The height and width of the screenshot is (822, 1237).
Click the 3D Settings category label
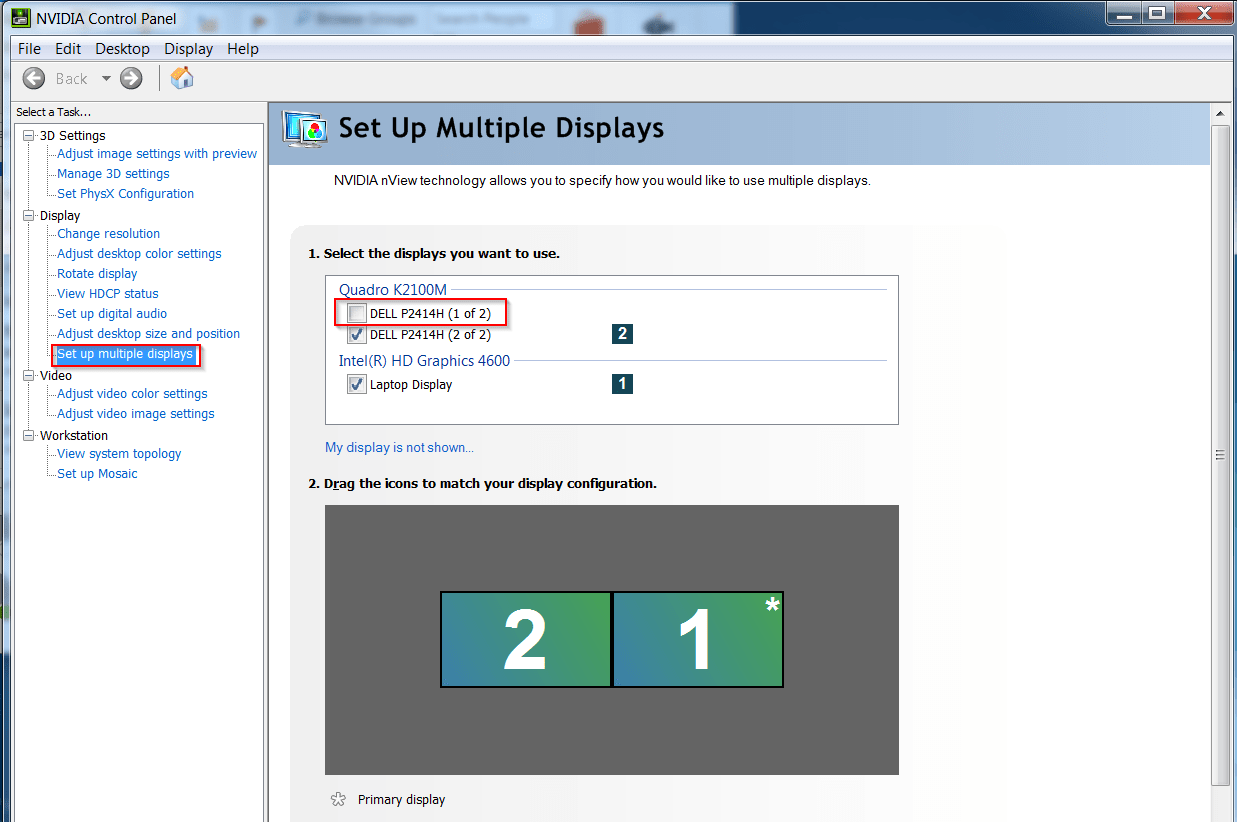pyautogui.click(x=72, y=135)
